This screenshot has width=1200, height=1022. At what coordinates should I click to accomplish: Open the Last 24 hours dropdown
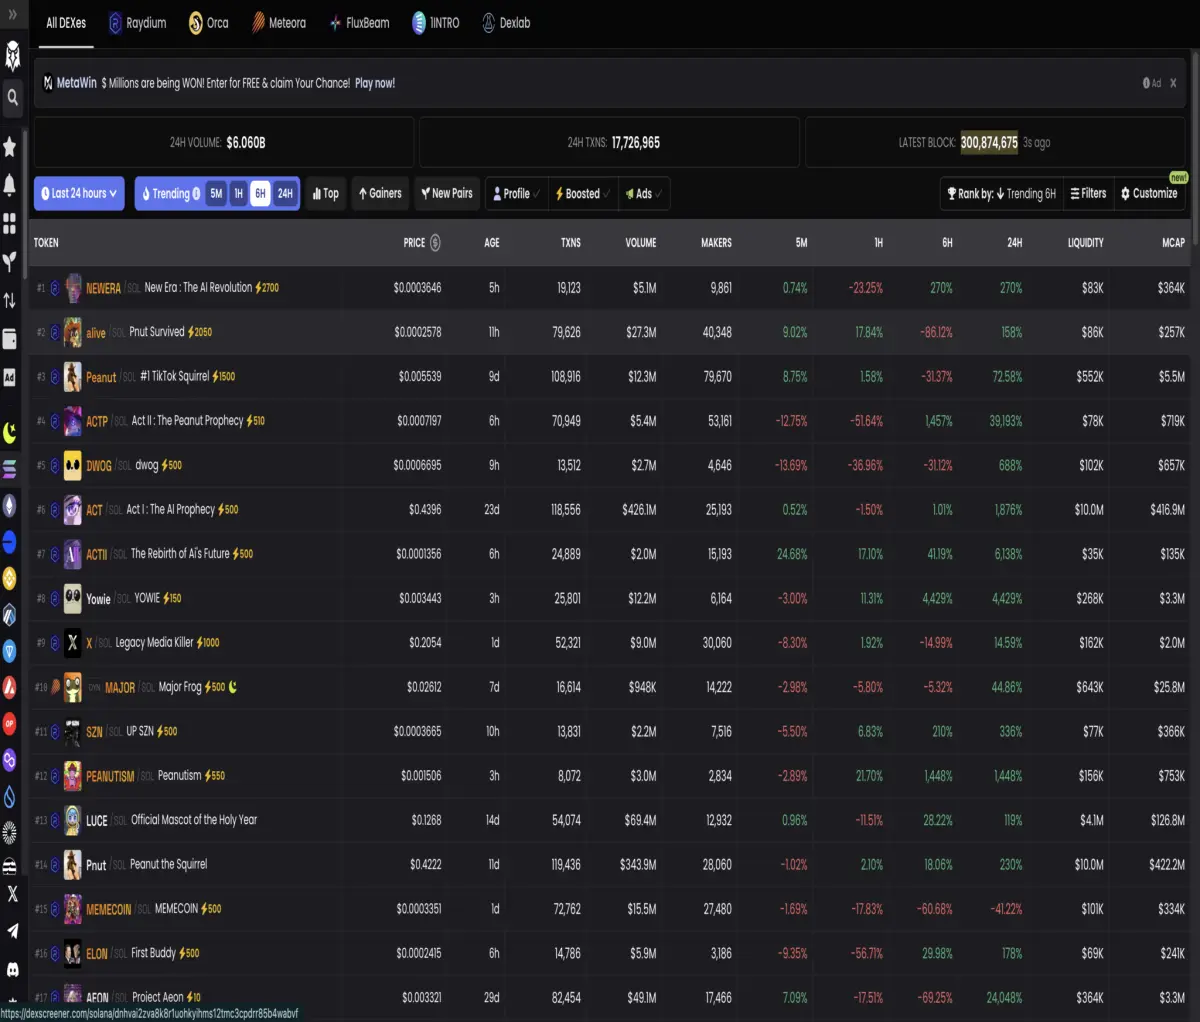coord(79,193)
